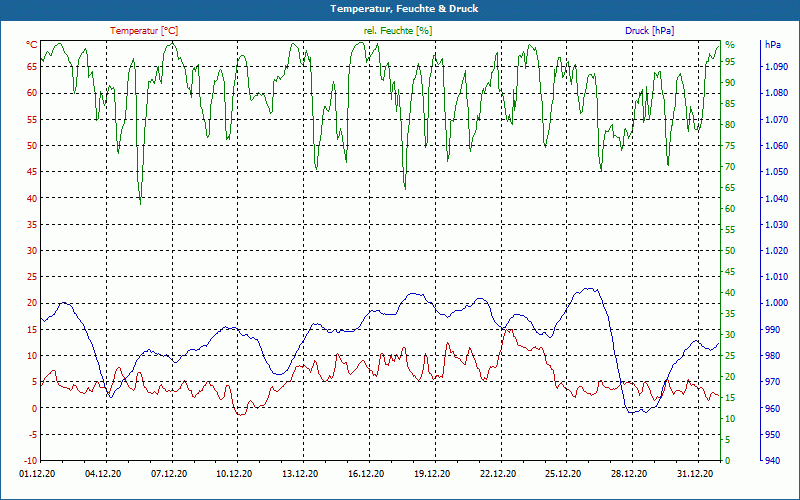
Task: Click the date label 01.12.20
Action: tap(37, 474)
